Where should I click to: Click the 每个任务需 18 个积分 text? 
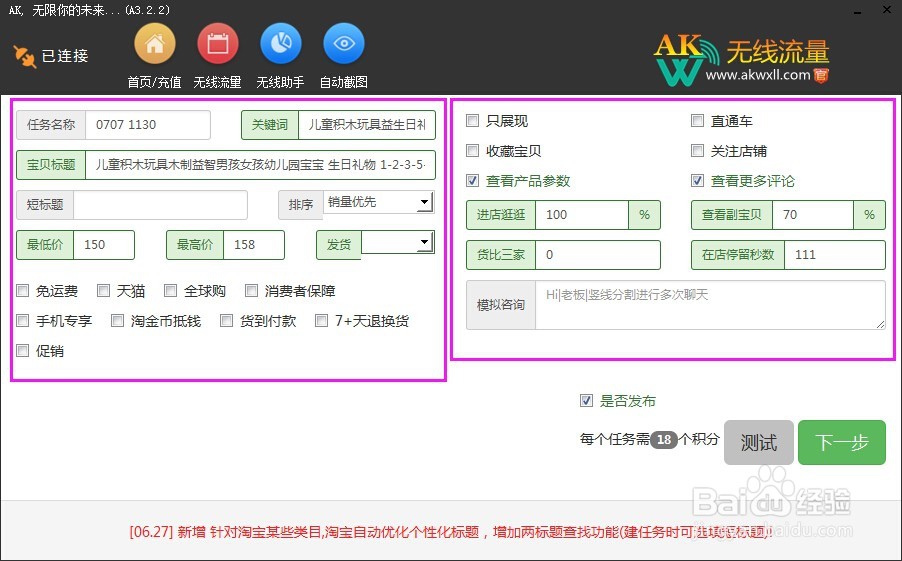point(649,439)
